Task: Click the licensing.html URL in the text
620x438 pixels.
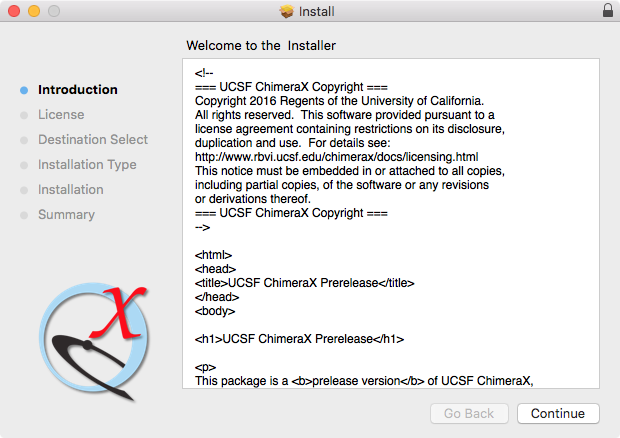Action: coord(336,157)
